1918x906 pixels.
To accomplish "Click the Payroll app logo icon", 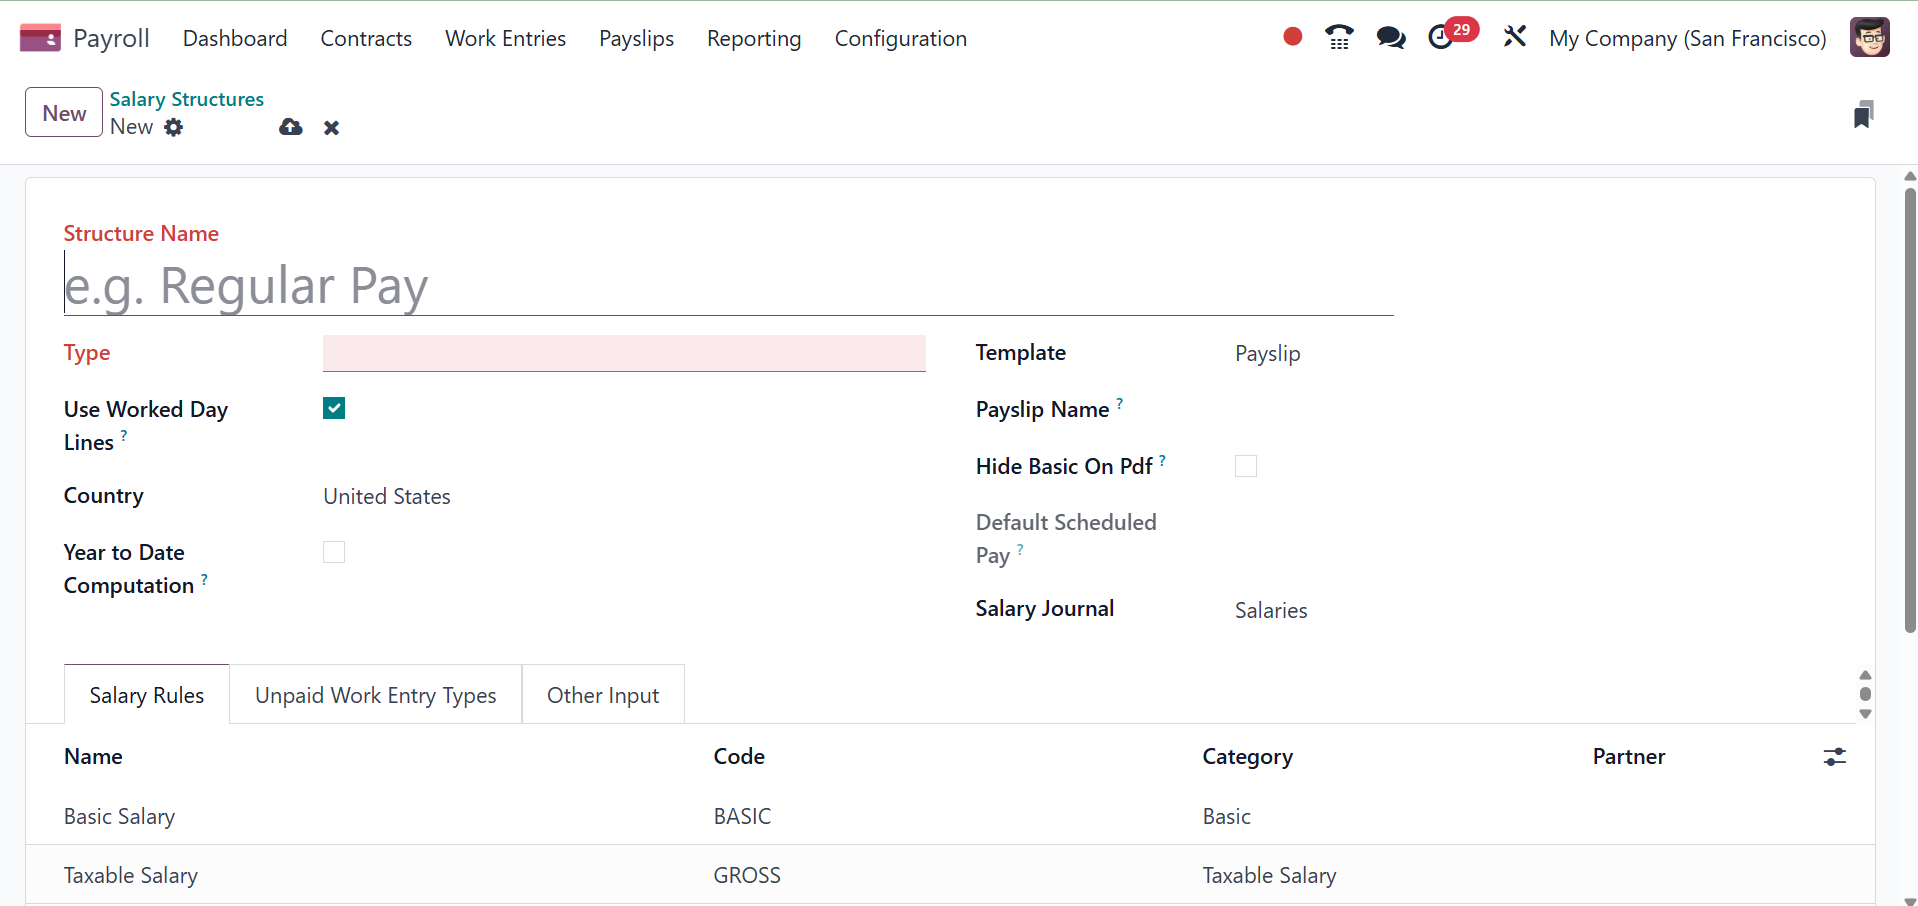I will click(40, 38).
